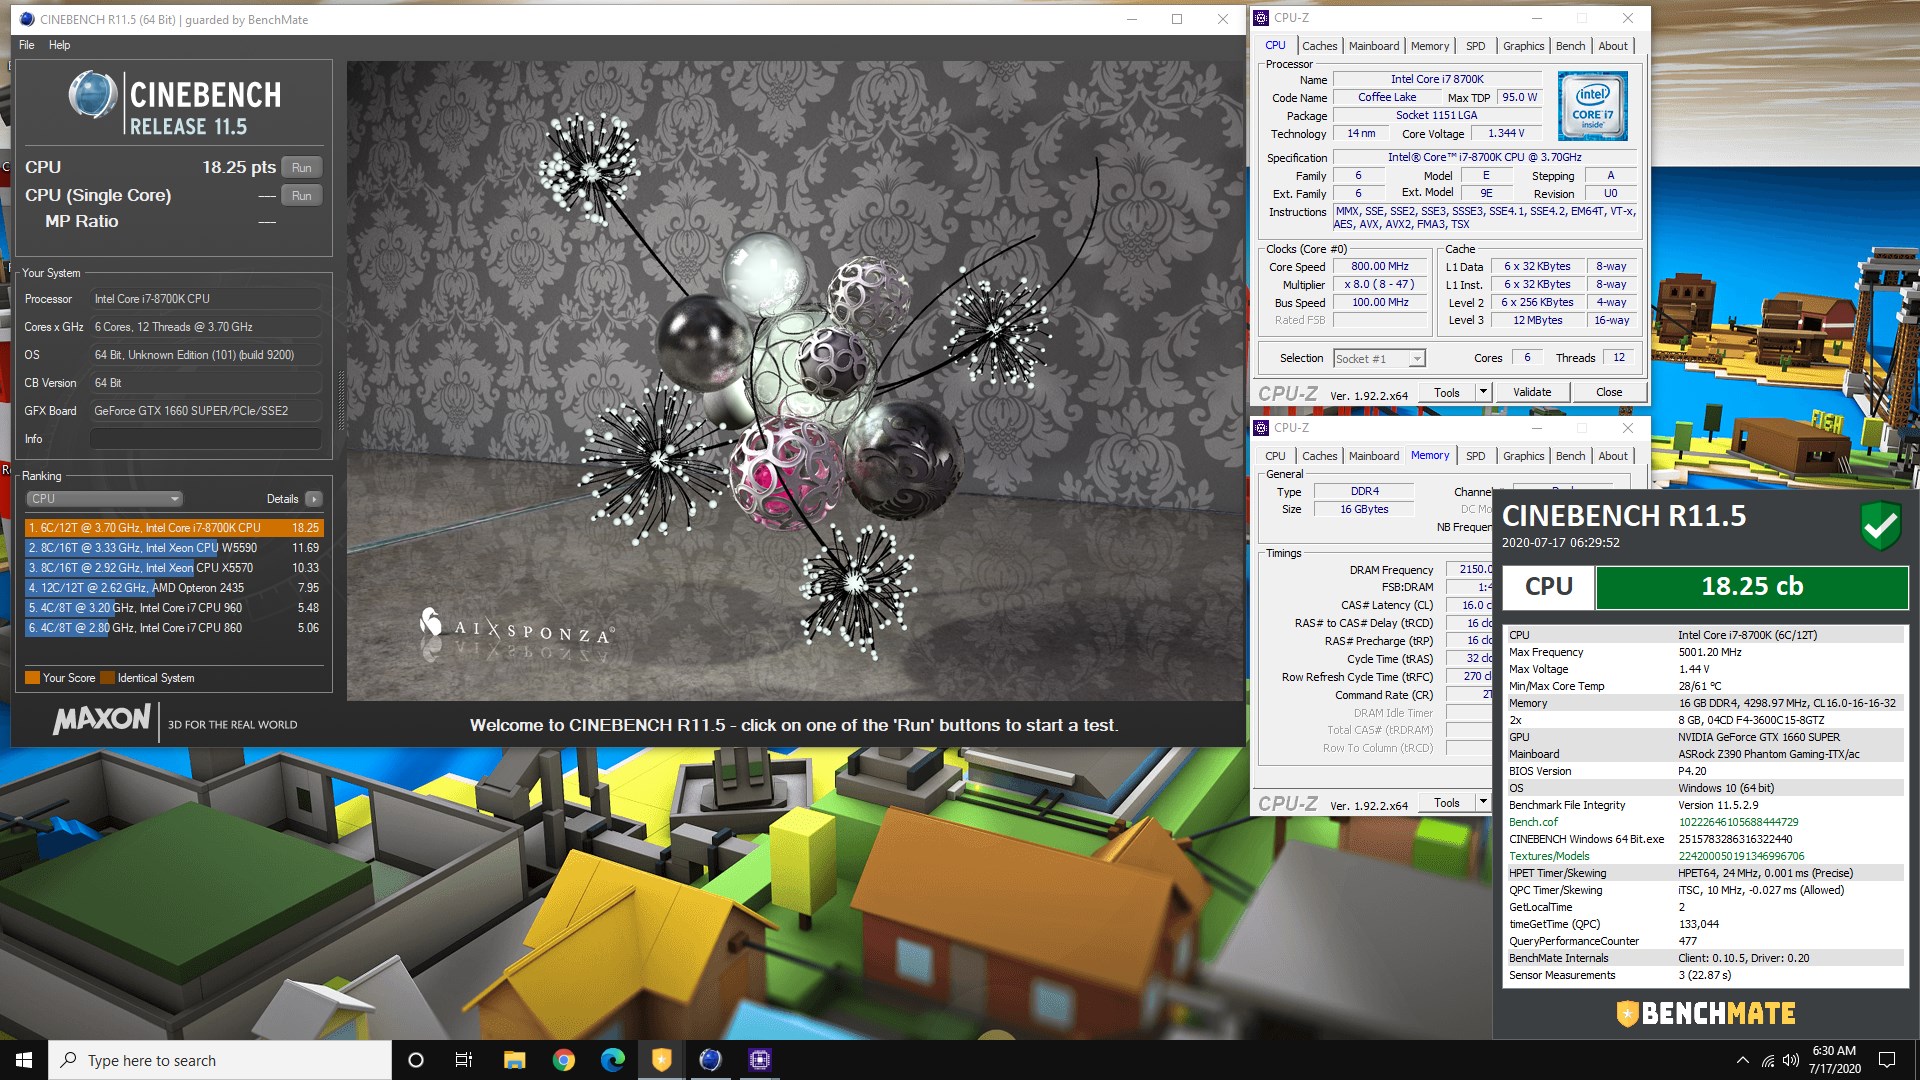
Task: Select ranking row Intel Core i7-8700K 18.25
Action: pyautogui.click(x=174, y=528)
